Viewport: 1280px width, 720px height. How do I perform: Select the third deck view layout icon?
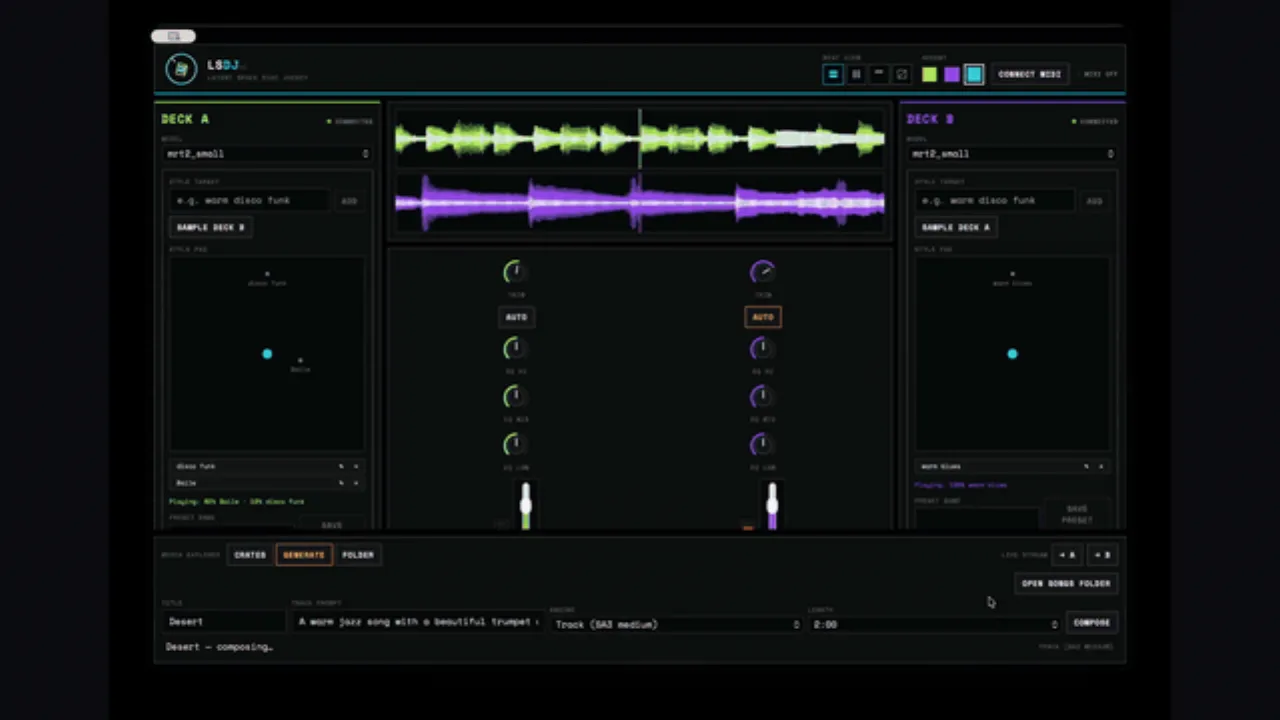pyautogui.click(x=879, y=74)
